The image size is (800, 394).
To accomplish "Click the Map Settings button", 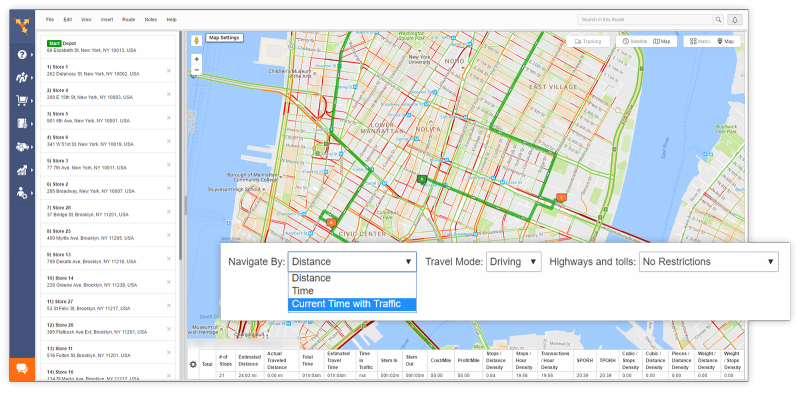I will click(x=225, y=38).
